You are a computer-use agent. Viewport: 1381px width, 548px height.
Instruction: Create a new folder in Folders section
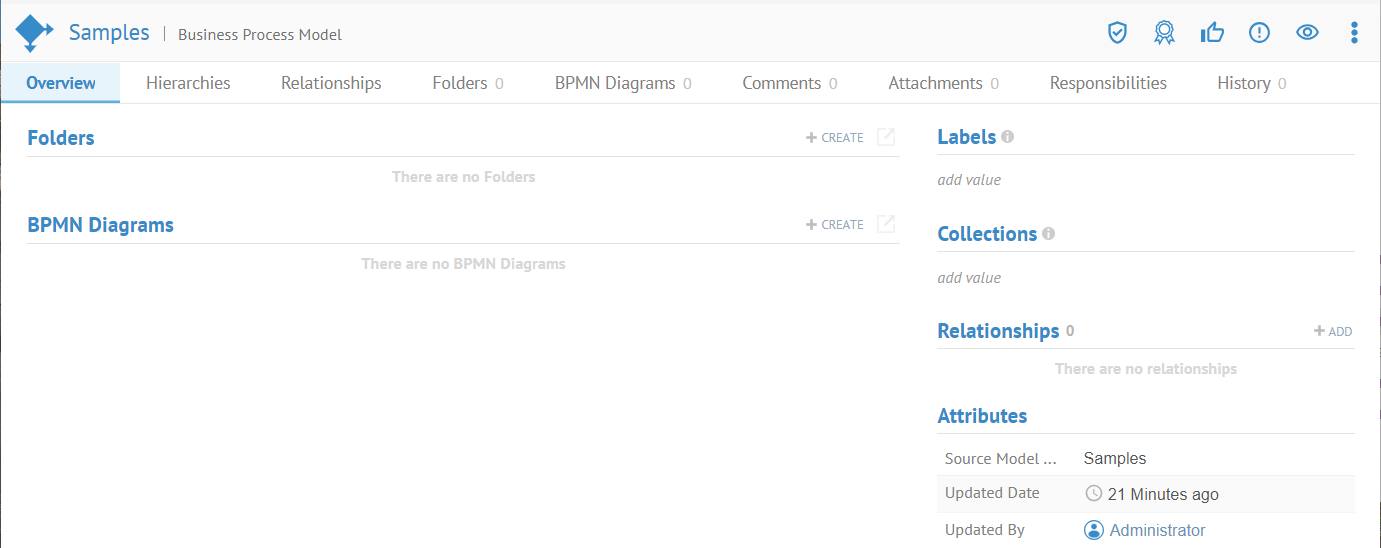point(835,138)
